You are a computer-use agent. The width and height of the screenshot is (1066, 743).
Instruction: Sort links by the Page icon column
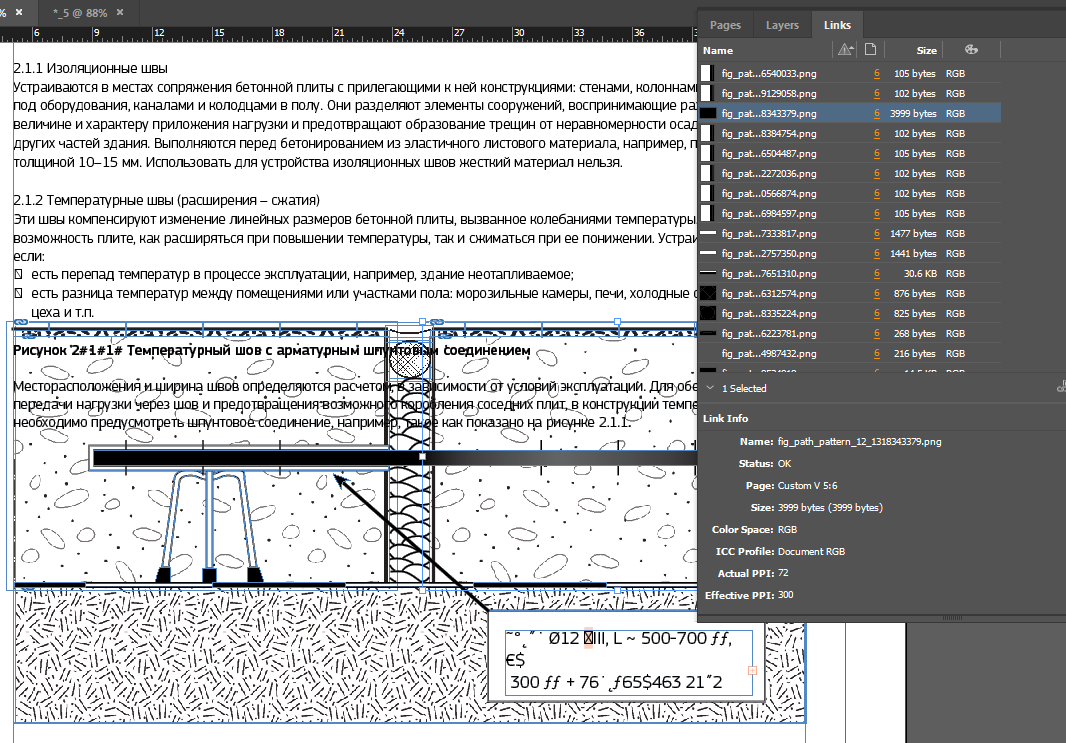click(x=870, y=50)
